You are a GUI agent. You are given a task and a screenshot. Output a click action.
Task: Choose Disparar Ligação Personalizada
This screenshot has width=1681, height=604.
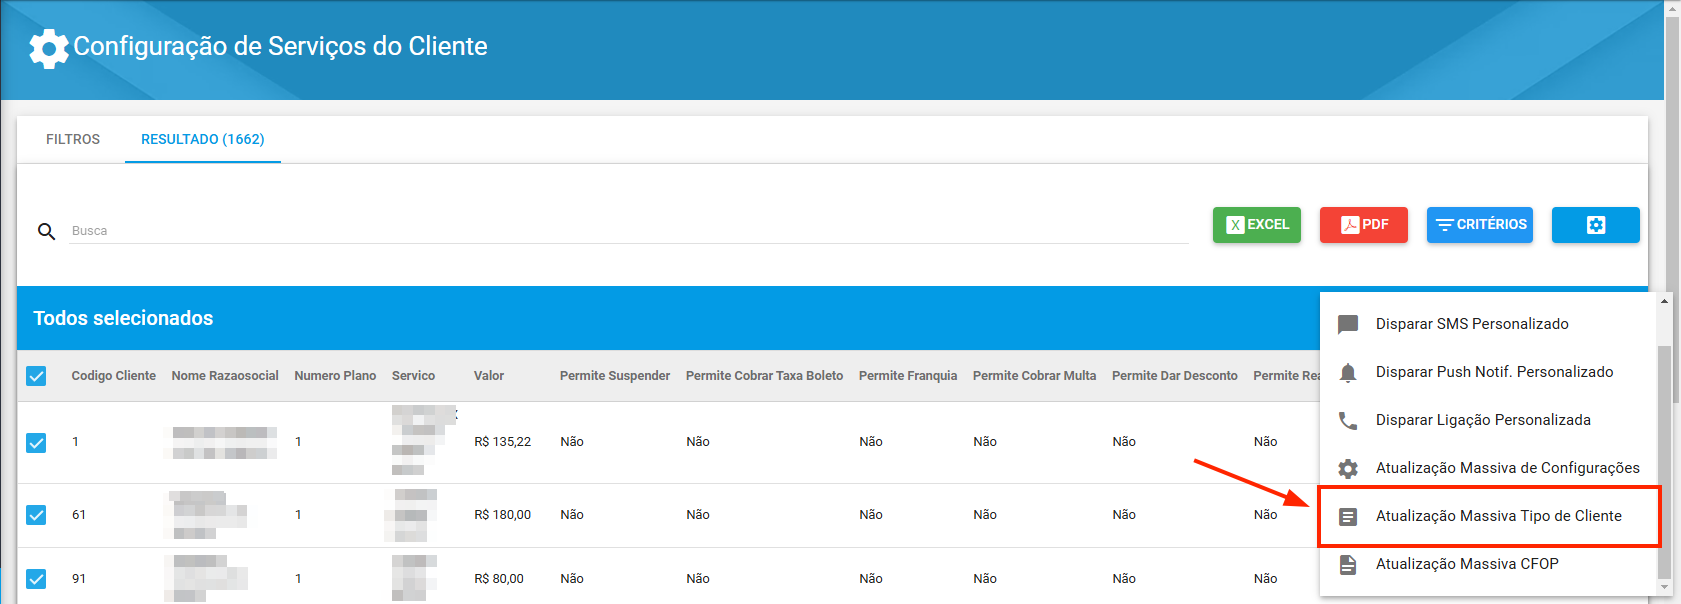click(1489, 420)
